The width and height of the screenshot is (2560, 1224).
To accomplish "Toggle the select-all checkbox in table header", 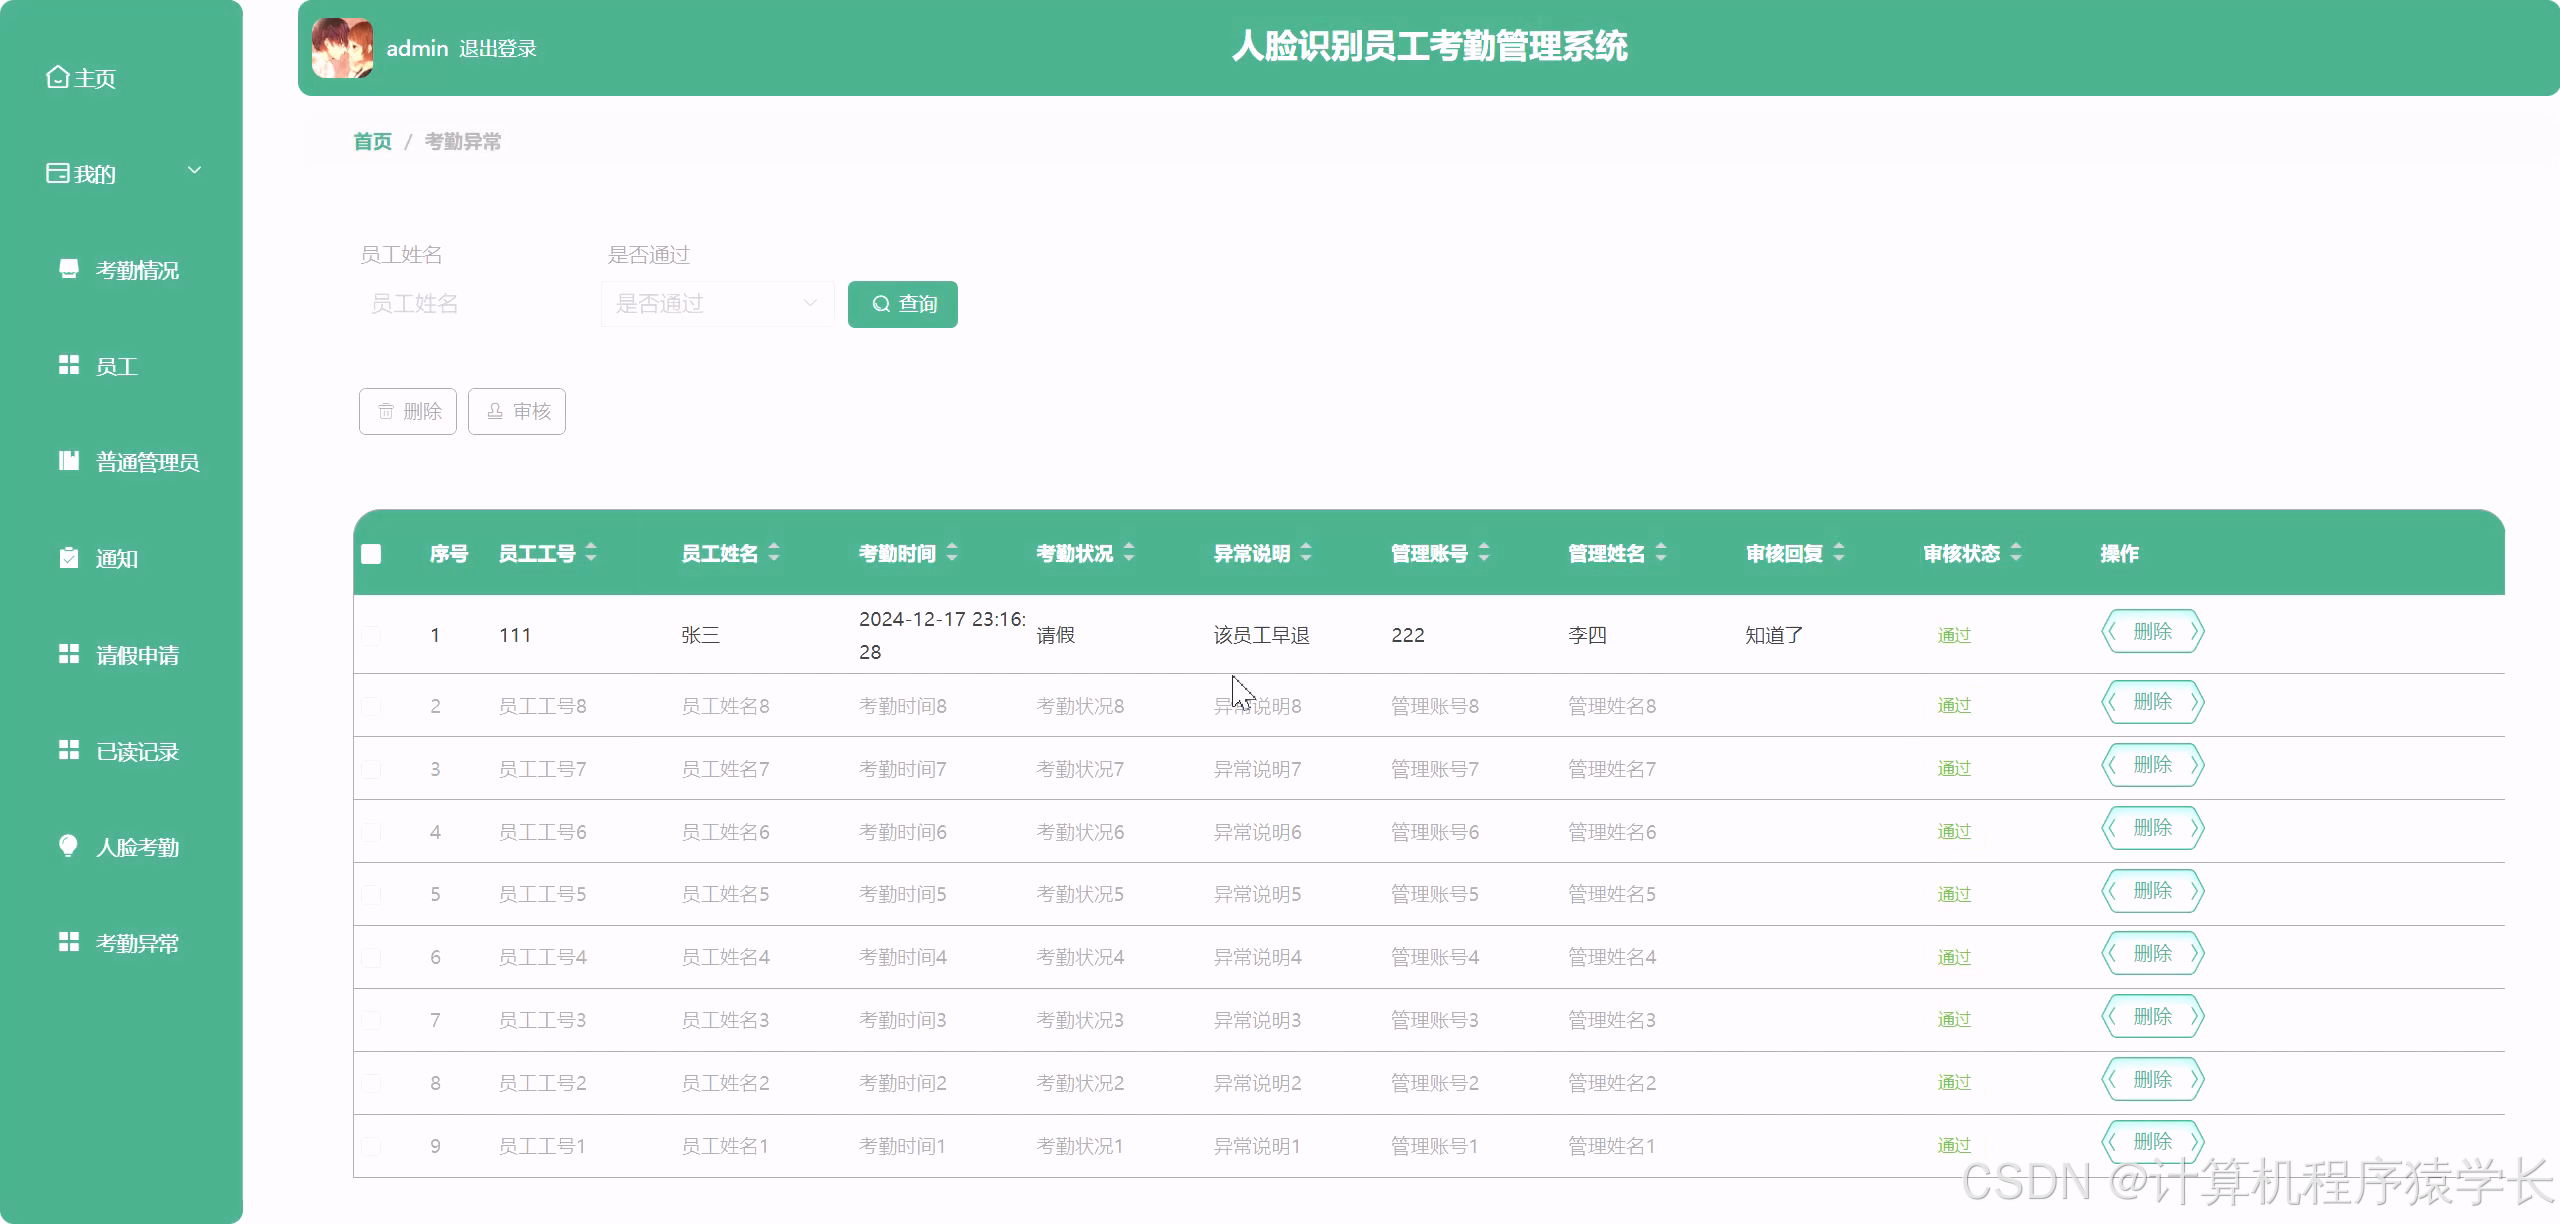I will pyautogui.click(x=371, y=553).
